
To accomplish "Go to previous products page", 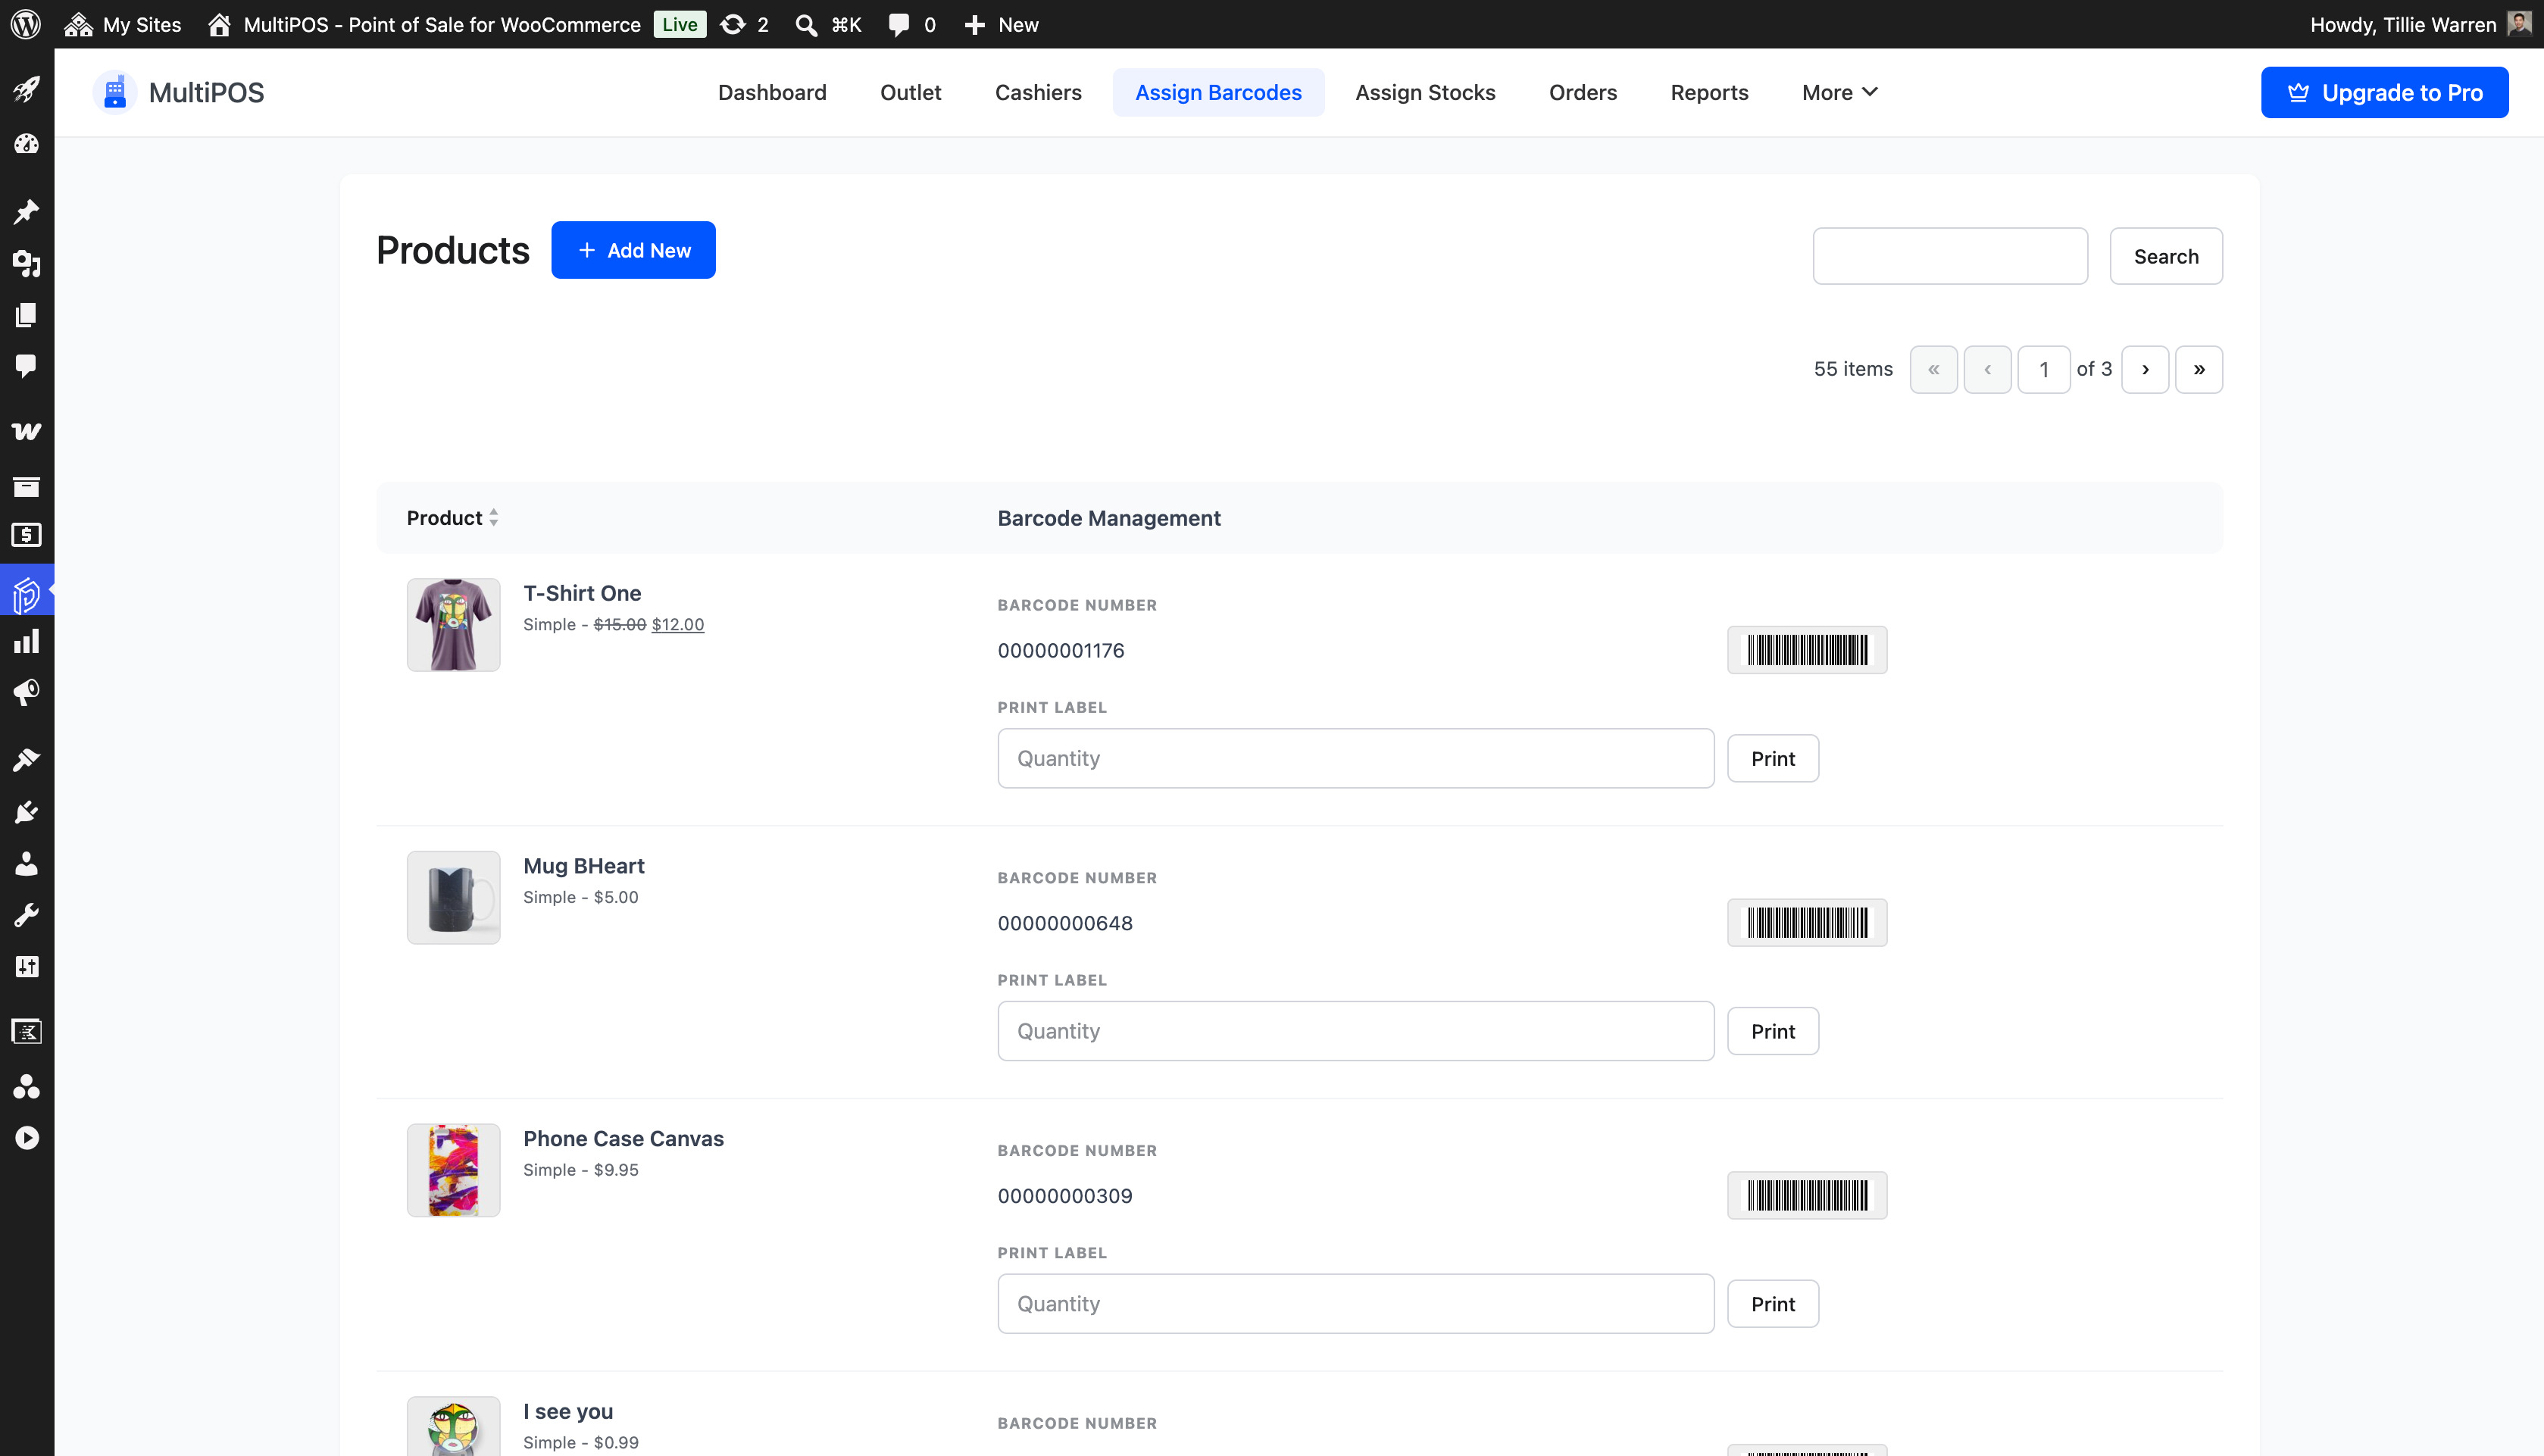I will pos(1987,369).
